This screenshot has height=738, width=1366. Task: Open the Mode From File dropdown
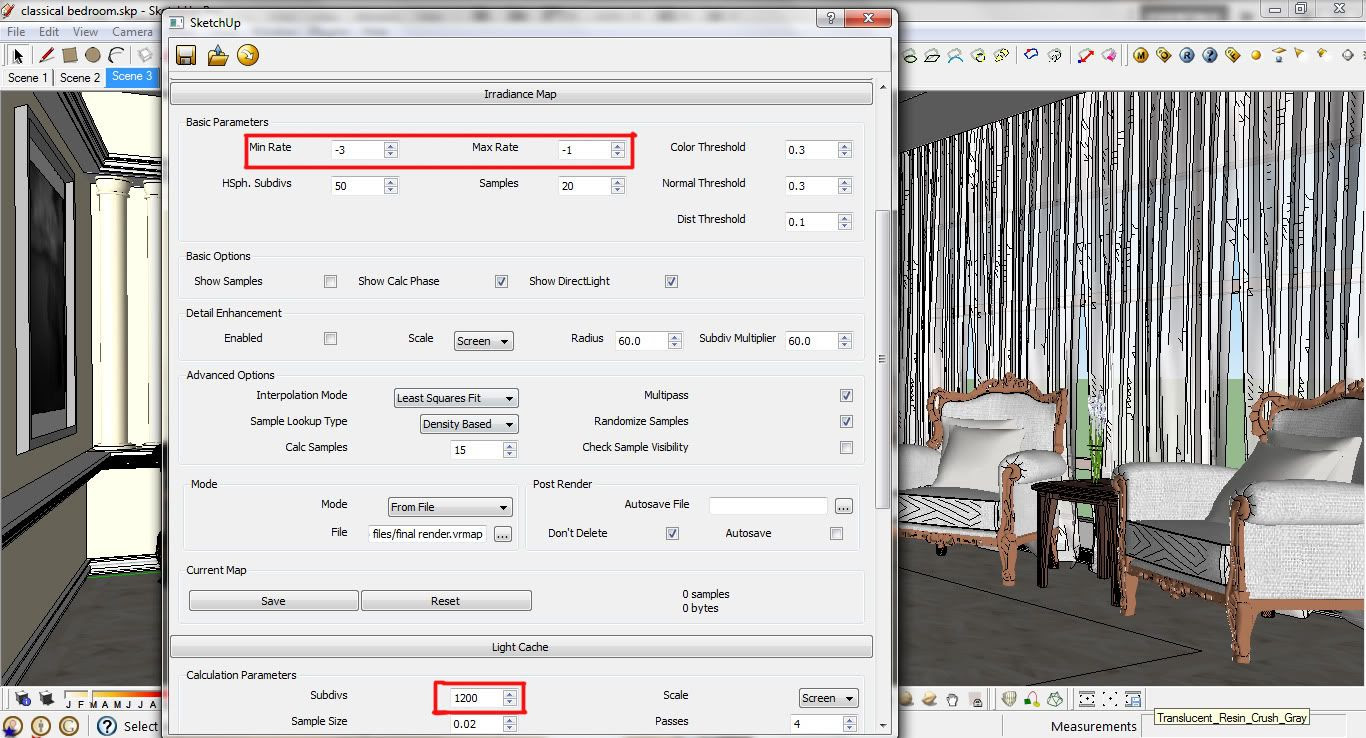(450, 507)
